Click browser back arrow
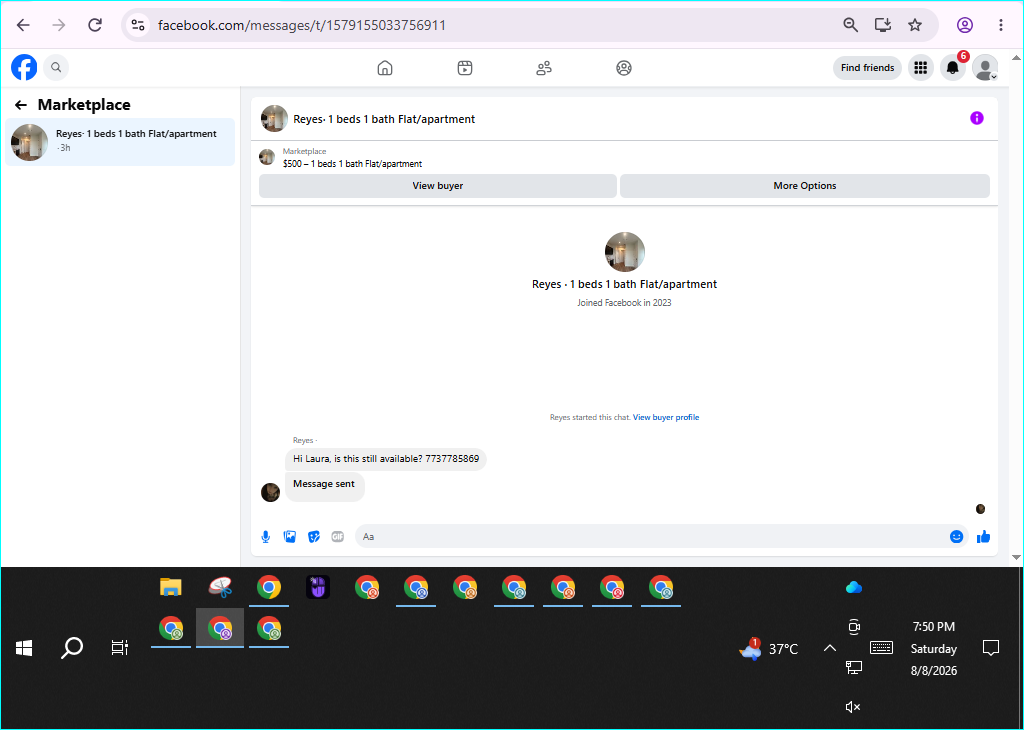 coord(24,25)
